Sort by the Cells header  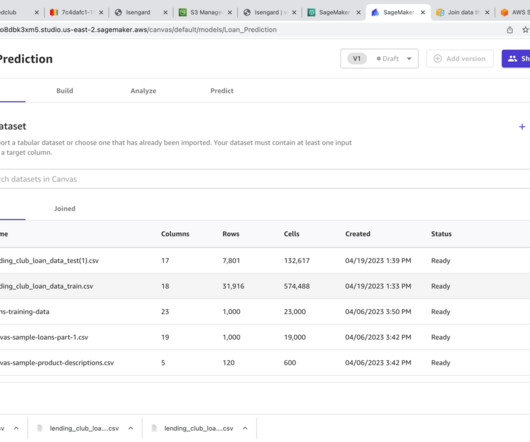click(x=291, y=234)
